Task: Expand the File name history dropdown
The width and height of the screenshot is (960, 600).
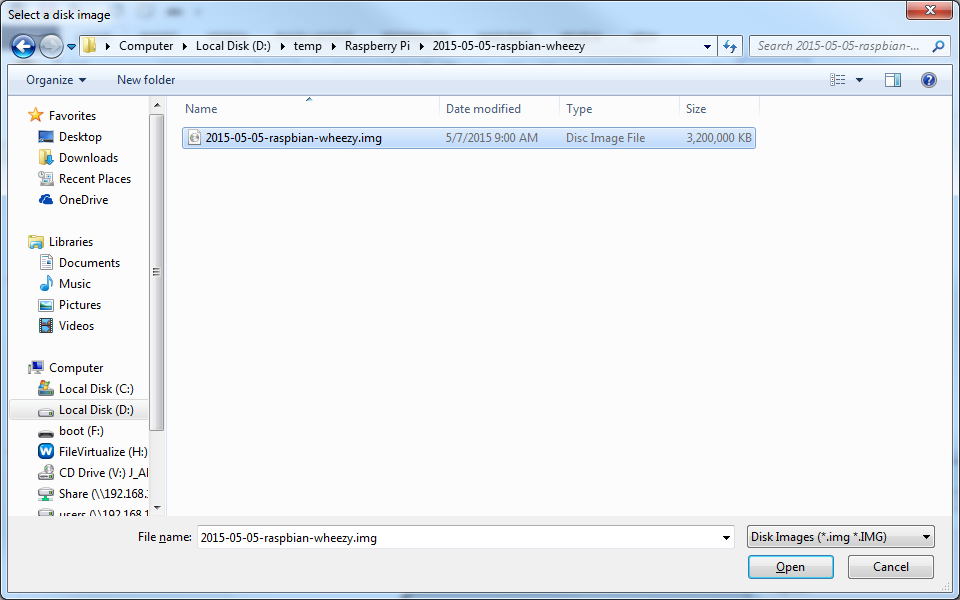Action: pos(726,538)
